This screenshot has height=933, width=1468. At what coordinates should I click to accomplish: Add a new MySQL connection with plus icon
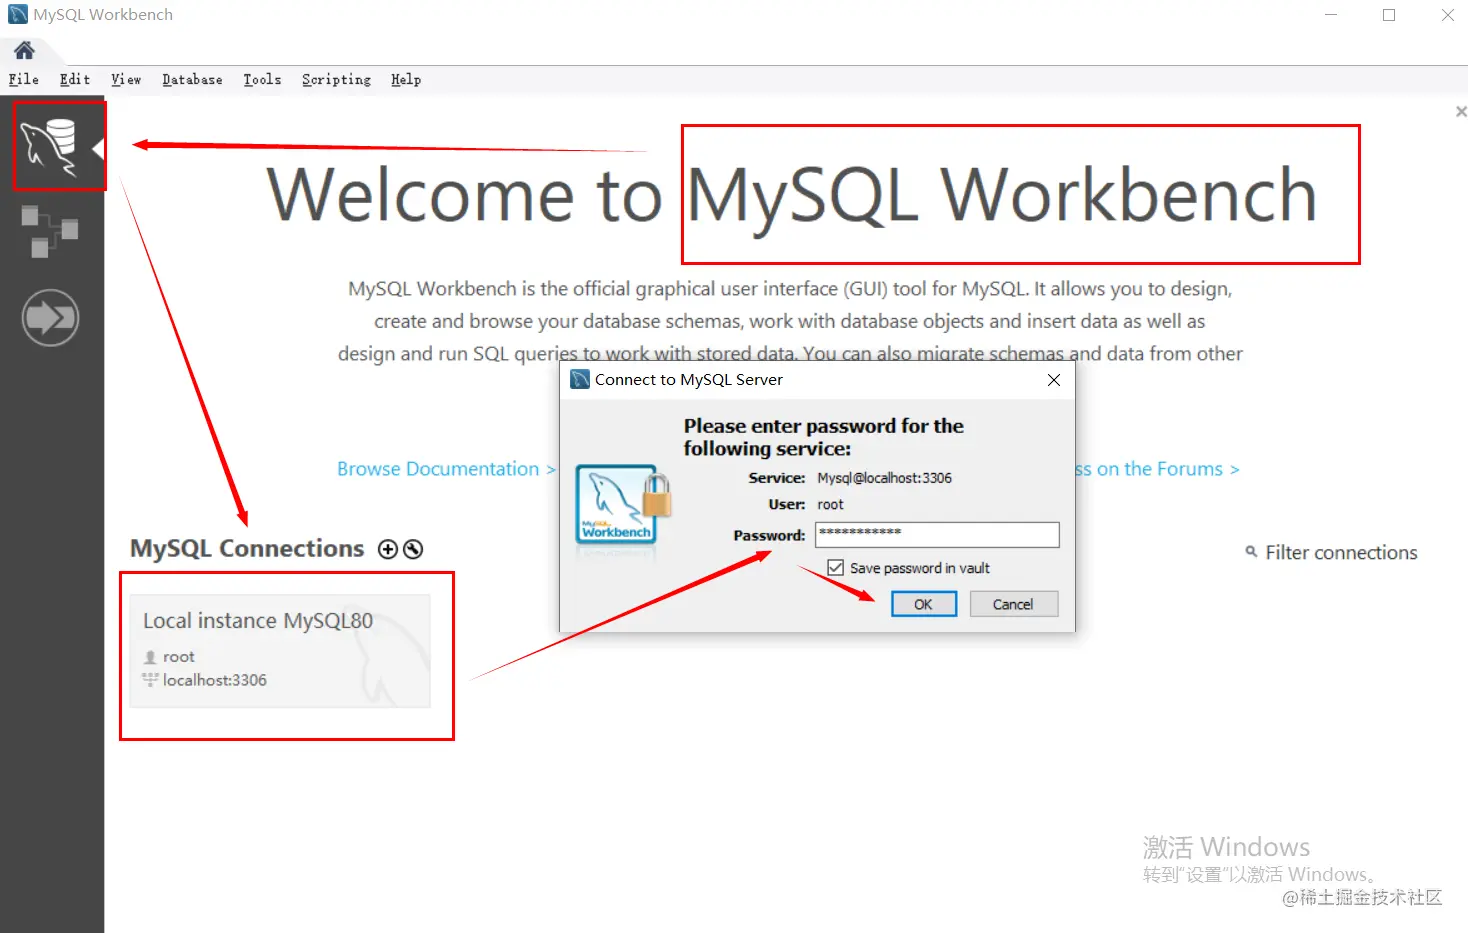387,548
